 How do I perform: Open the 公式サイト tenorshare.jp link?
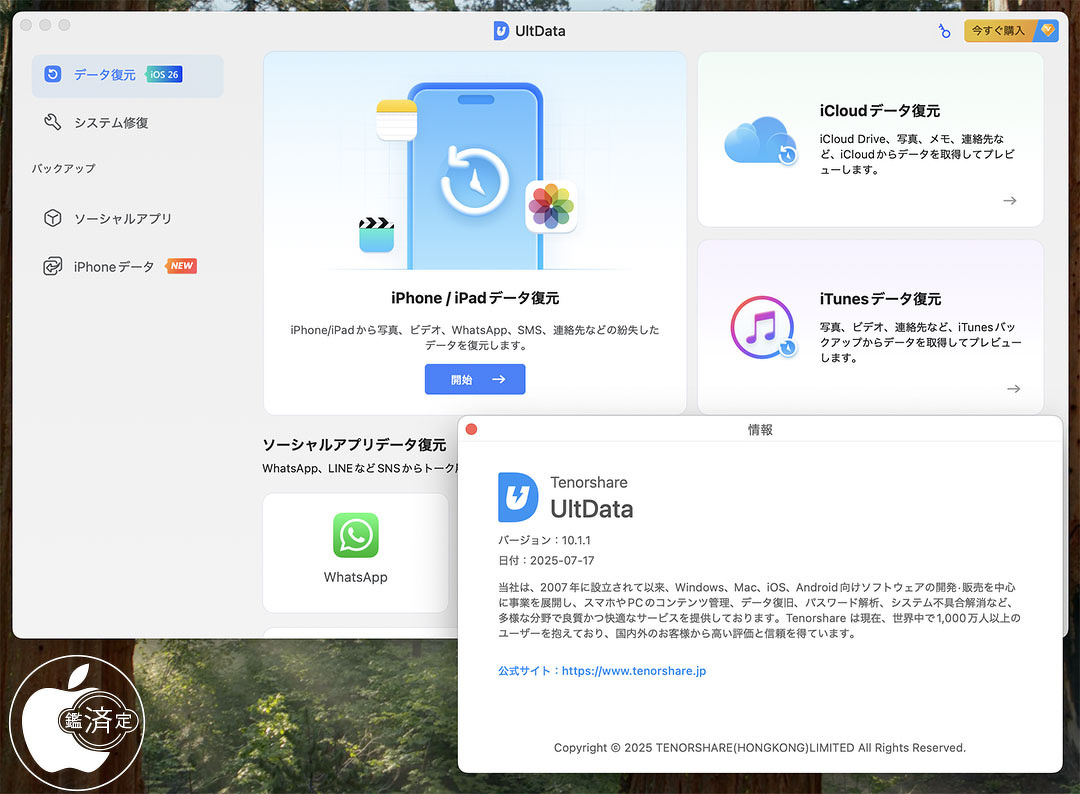(x=602, y=671)
